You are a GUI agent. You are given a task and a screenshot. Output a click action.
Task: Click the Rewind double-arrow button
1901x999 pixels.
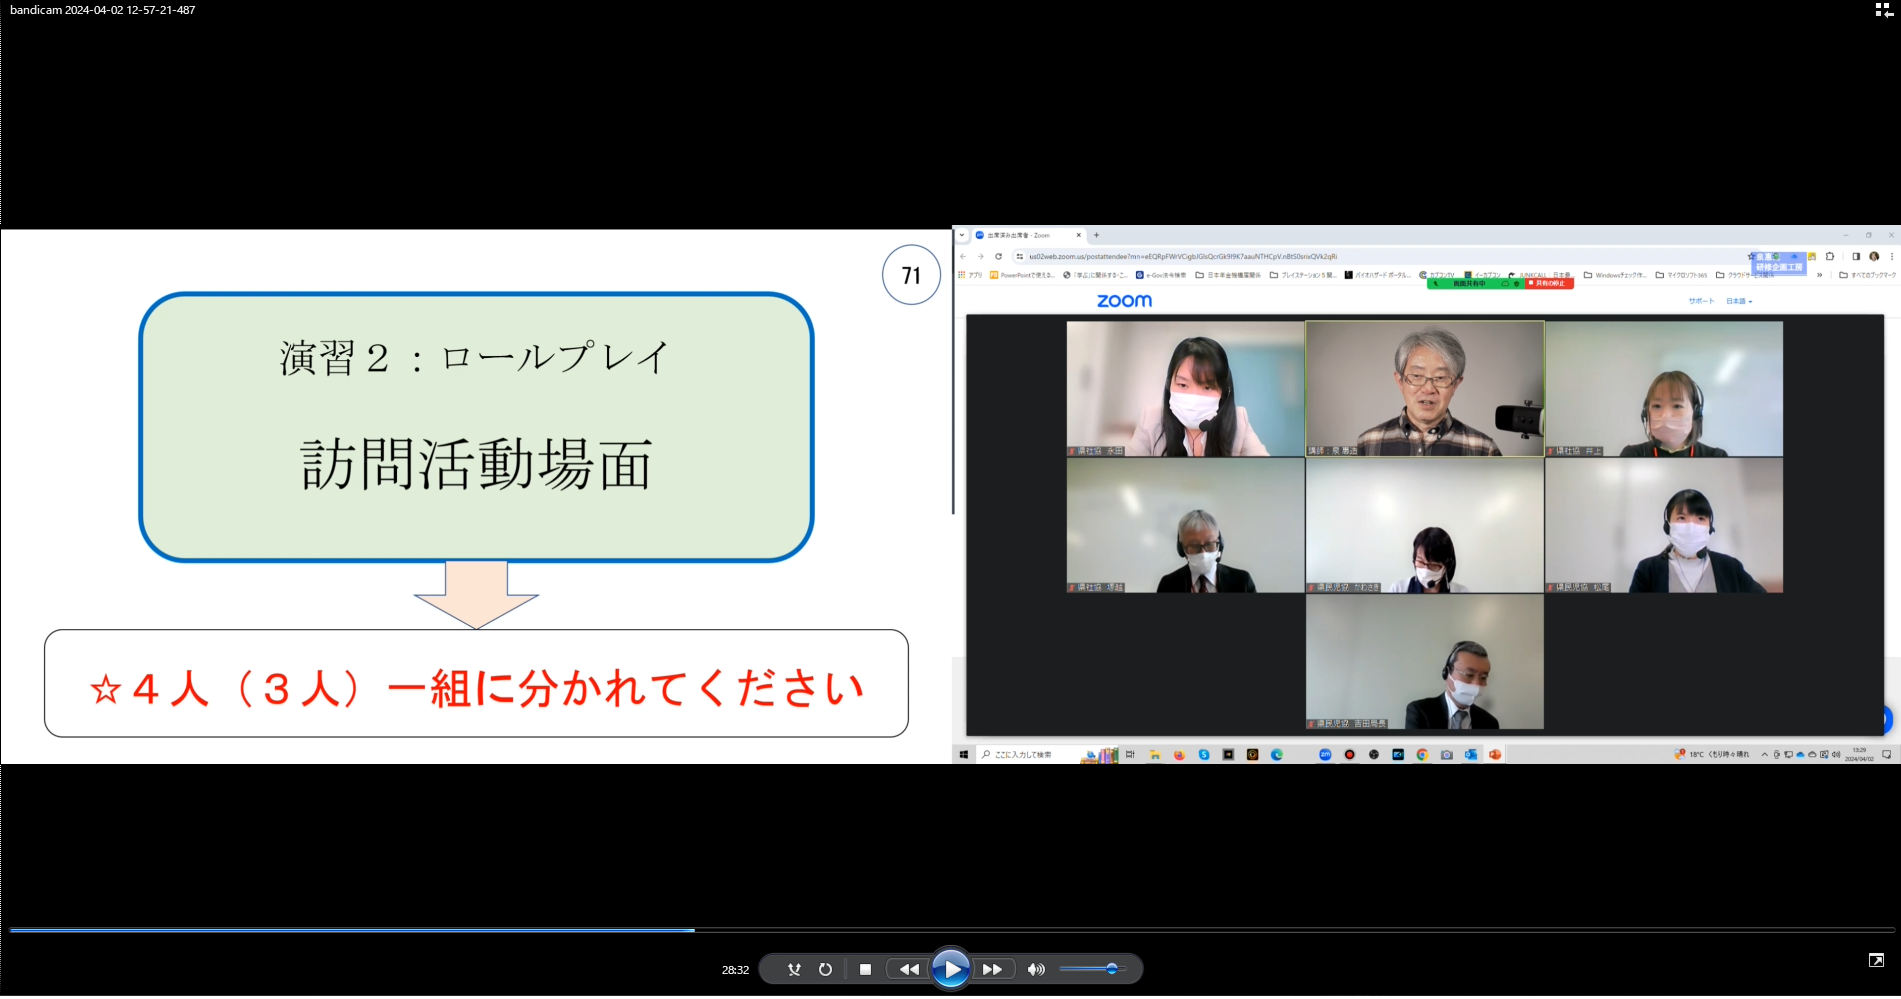[909, 969]
